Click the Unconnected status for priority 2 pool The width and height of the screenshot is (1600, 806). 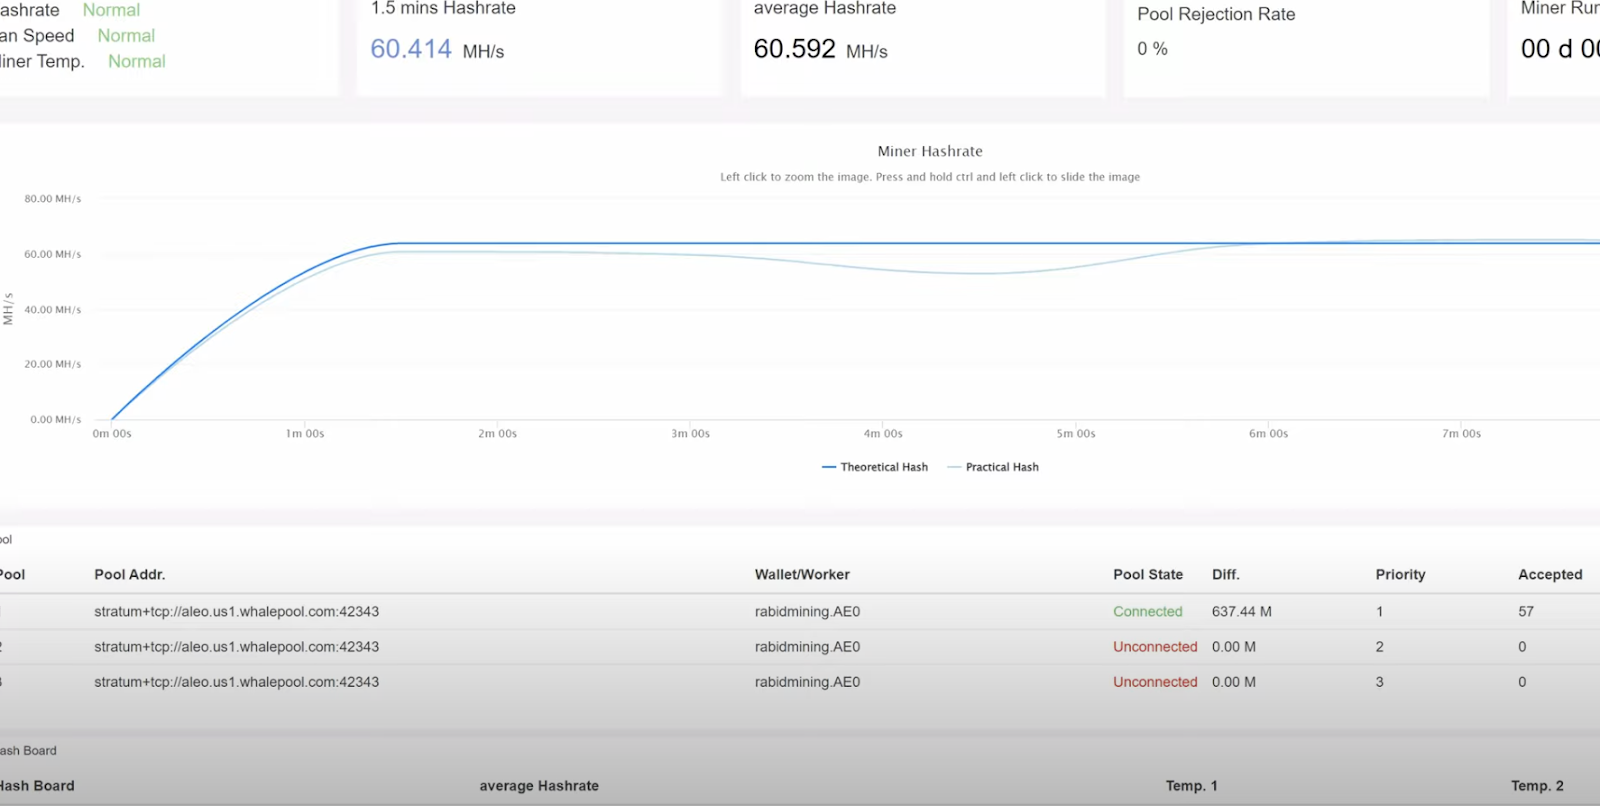(x=1155, y=647)
